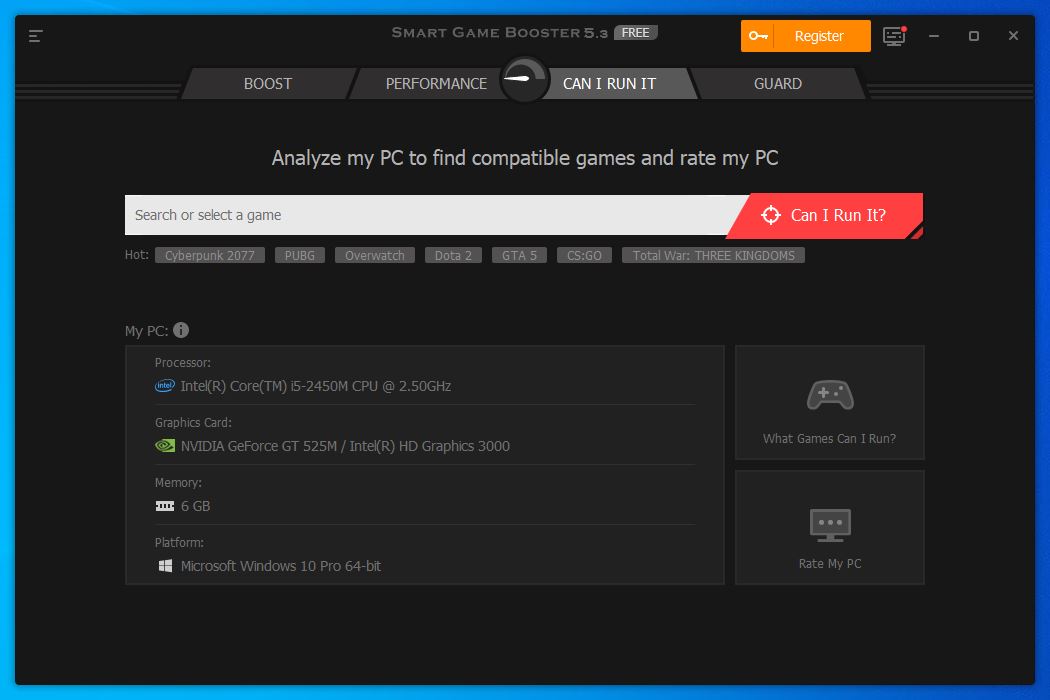Select the Dota 2 hot tag

coord(453,255)
